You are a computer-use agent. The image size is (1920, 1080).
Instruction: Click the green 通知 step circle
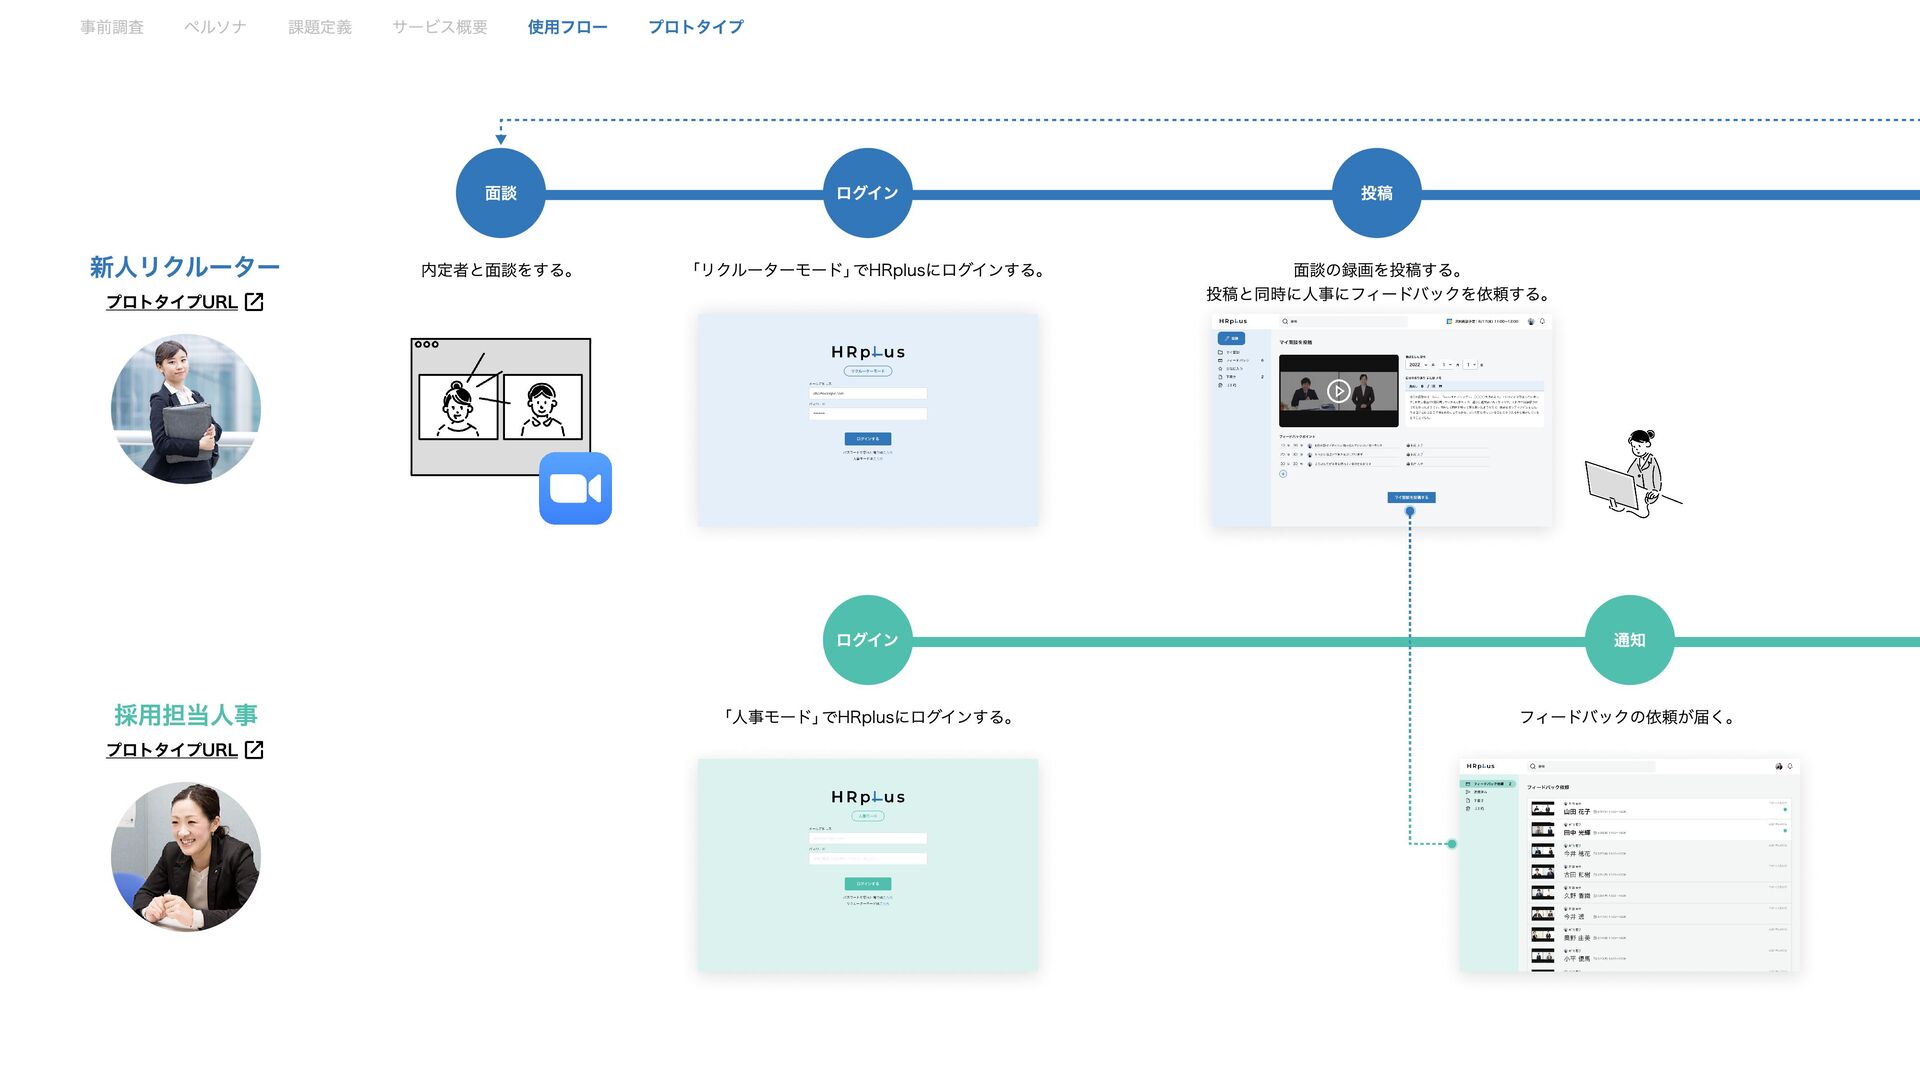[1630, 640]
